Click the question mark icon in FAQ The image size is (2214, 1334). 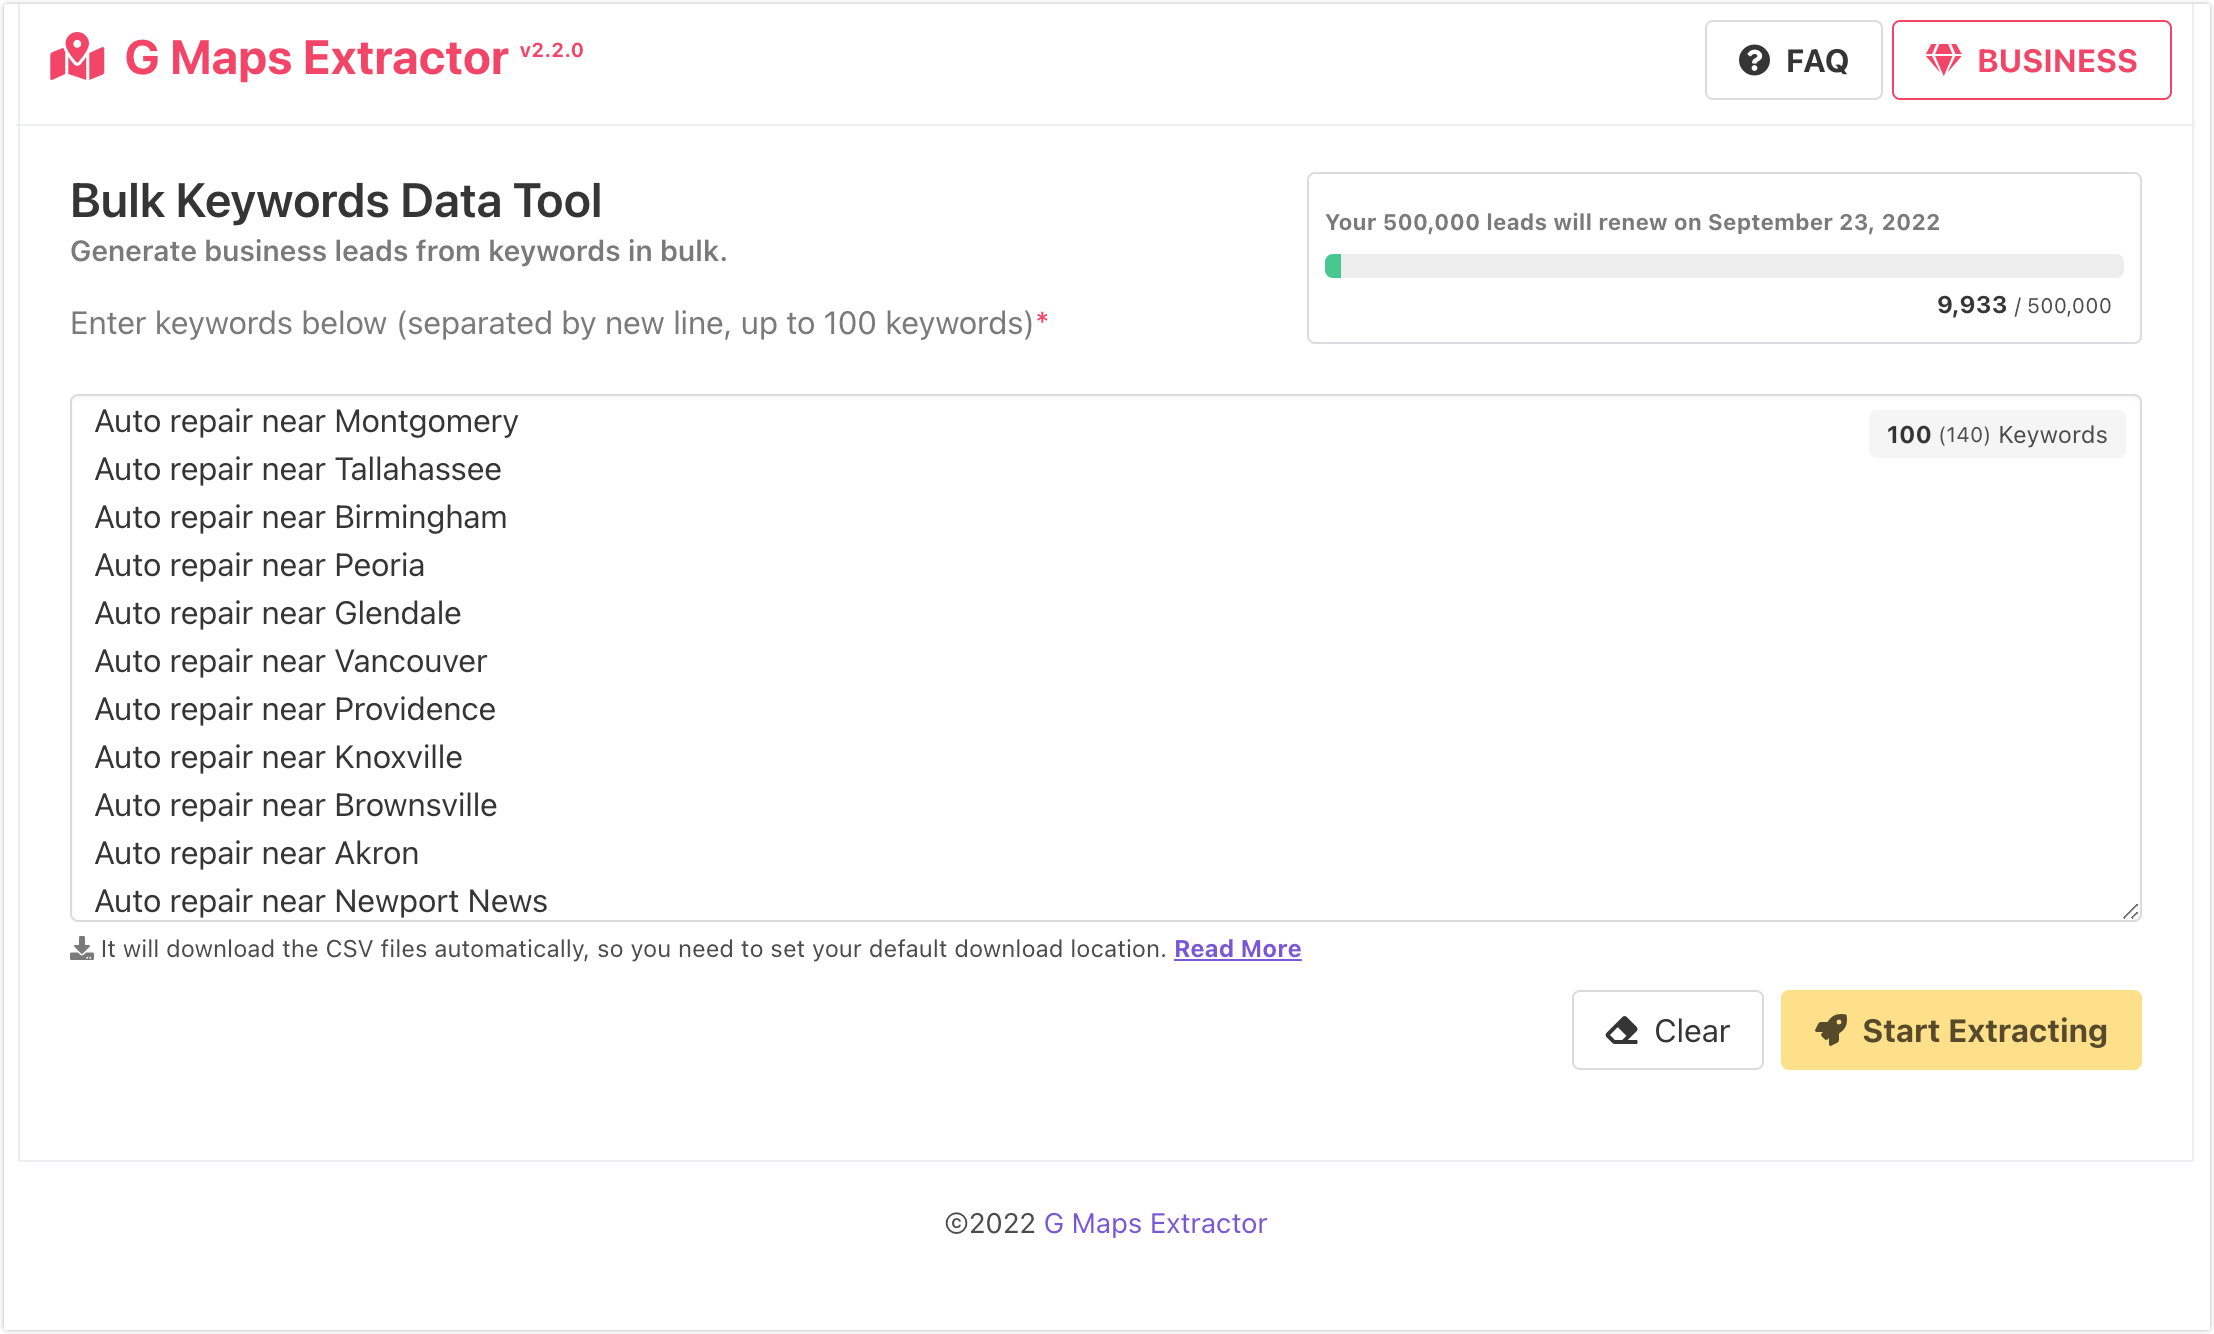pos(1754,60)
